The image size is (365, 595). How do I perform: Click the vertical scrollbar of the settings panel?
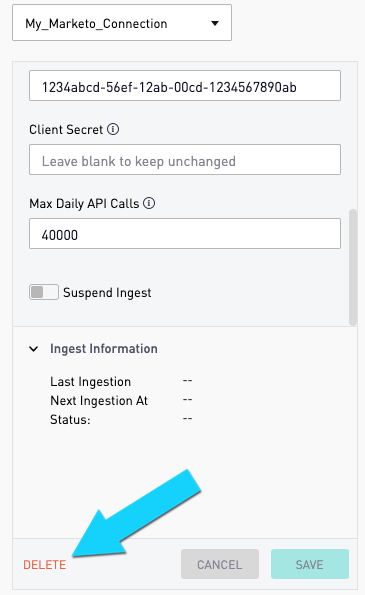point(353,267)
